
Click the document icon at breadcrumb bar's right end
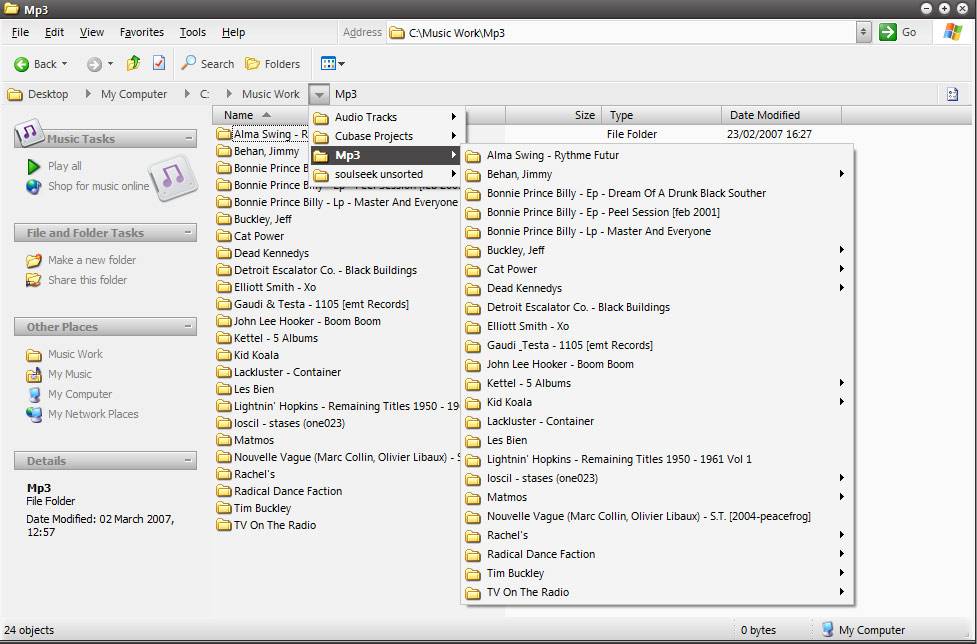coord(952,94)
